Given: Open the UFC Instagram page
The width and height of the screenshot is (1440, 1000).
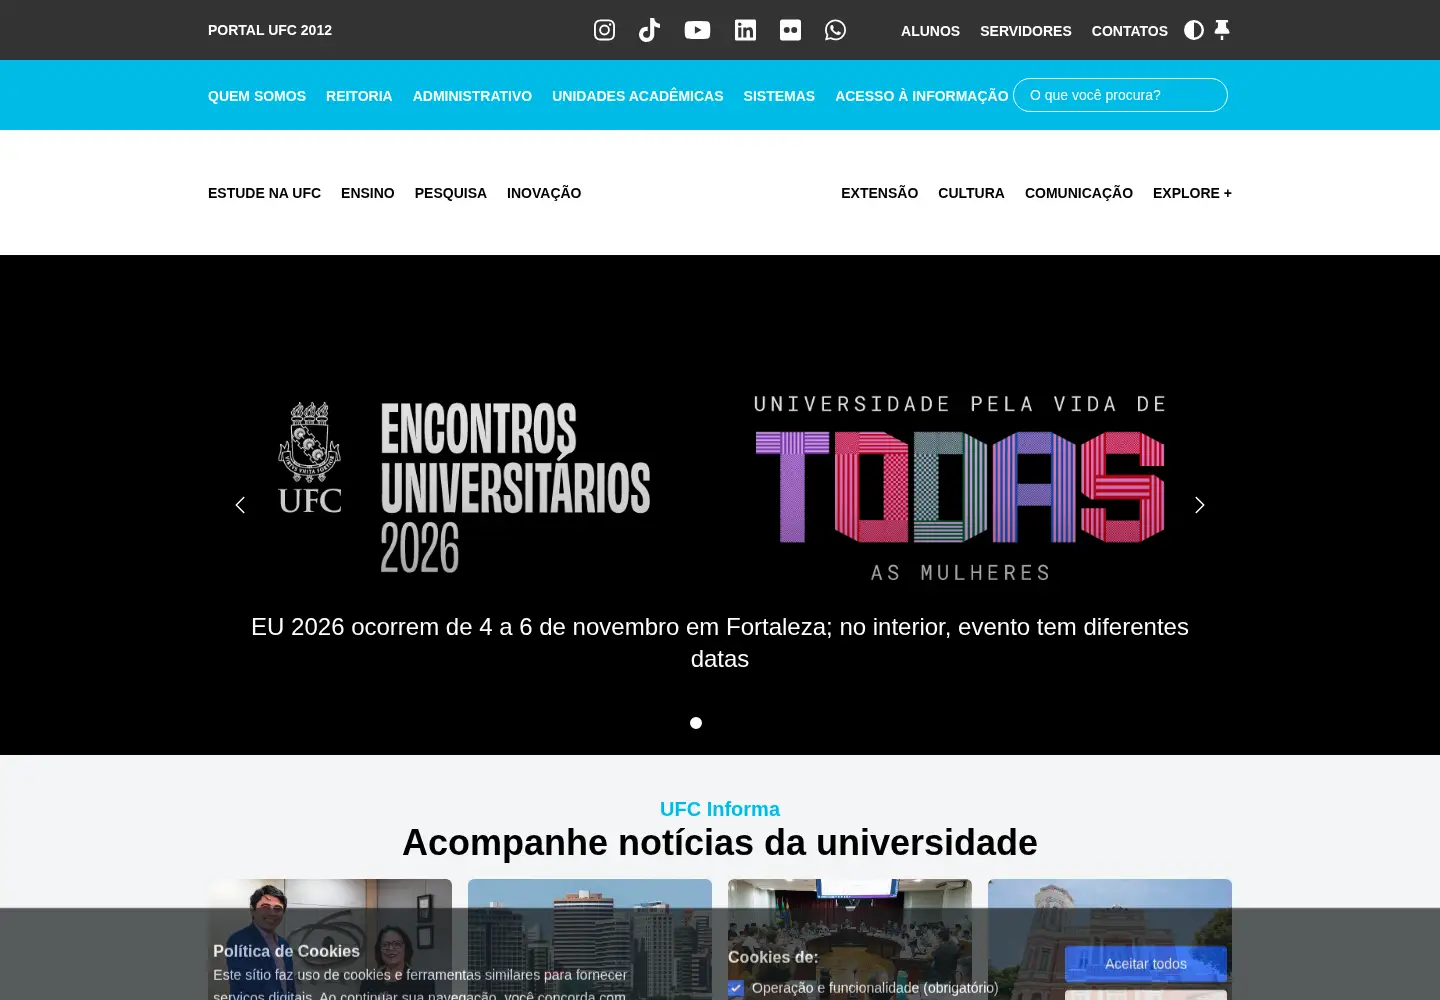Looking at the screenshot, I should 604,30.
